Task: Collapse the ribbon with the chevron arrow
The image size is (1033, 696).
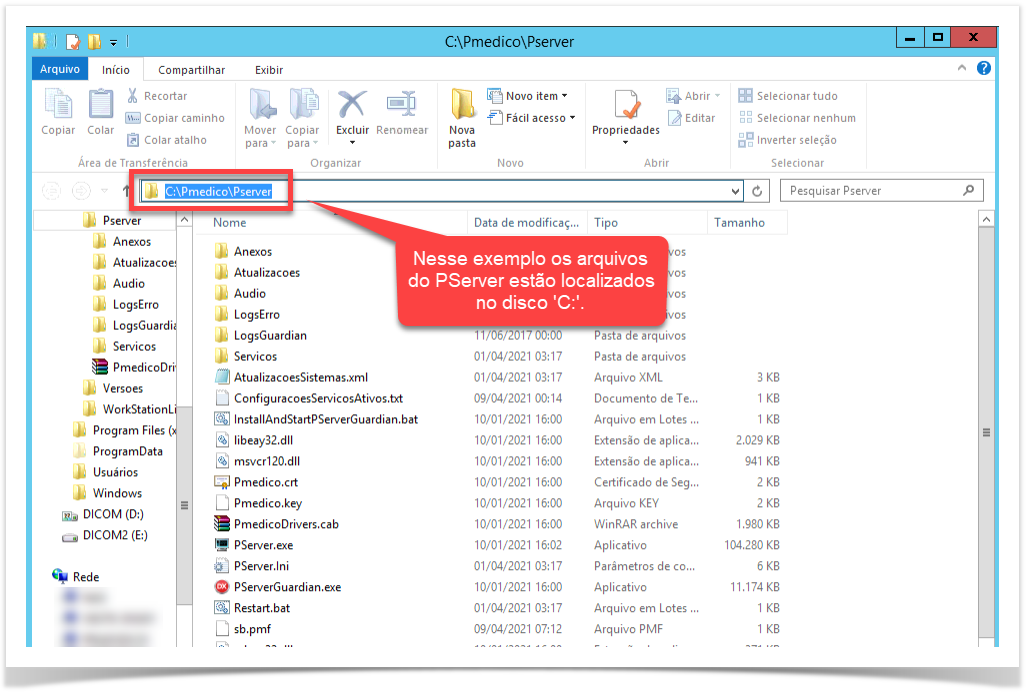Action: coord(963,69)
